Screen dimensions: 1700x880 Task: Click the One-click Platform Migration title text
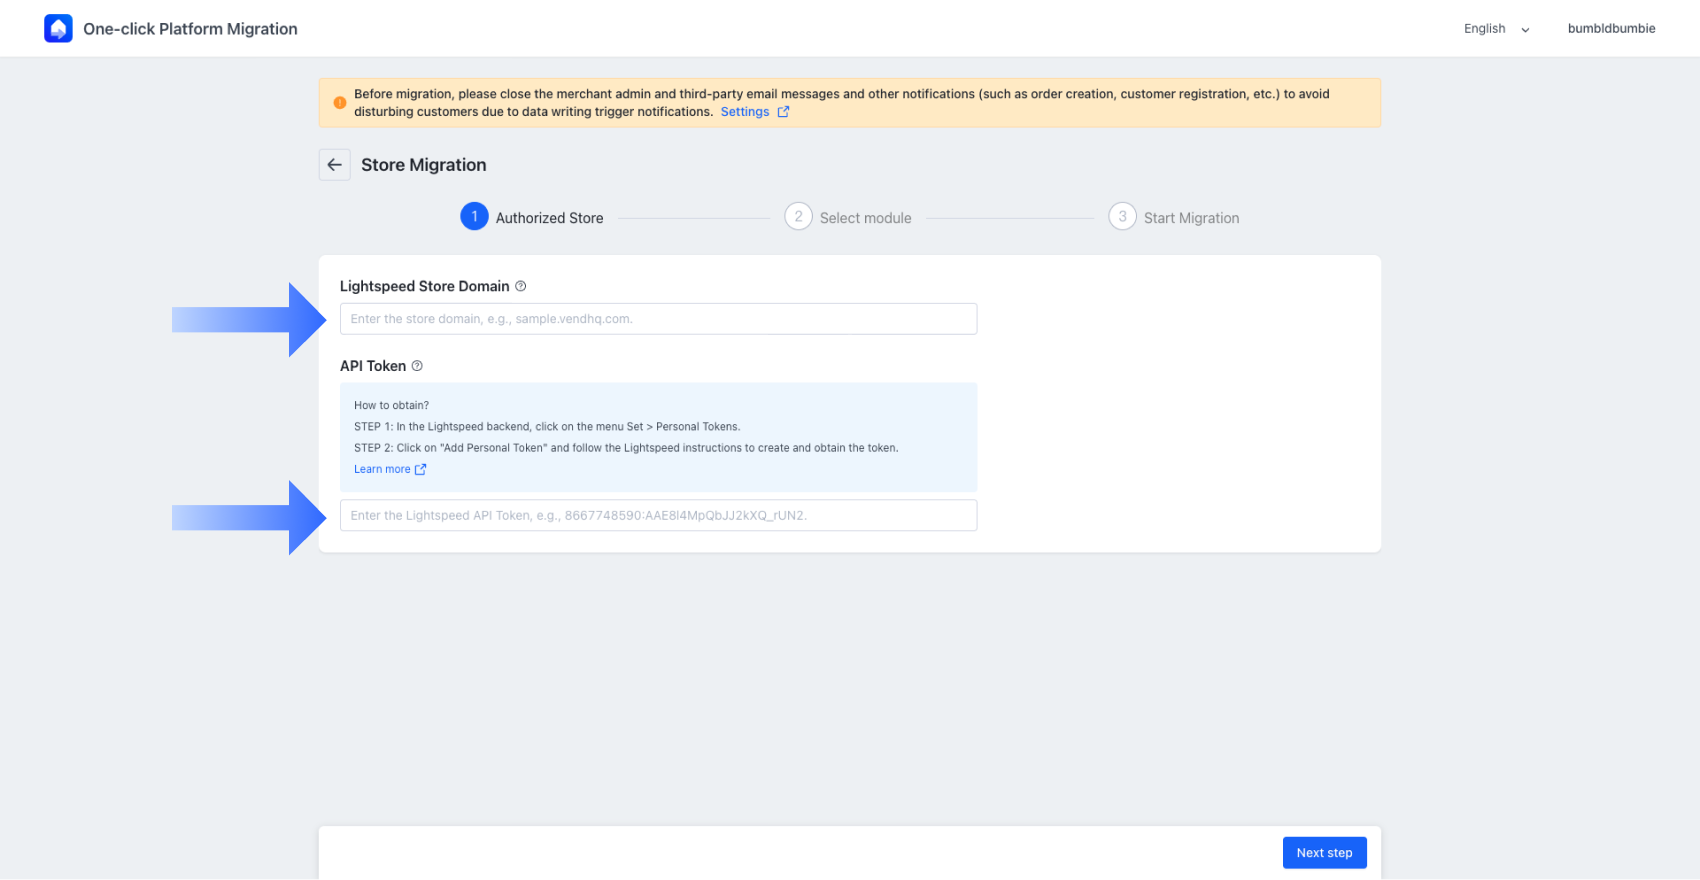pos(191,29)
